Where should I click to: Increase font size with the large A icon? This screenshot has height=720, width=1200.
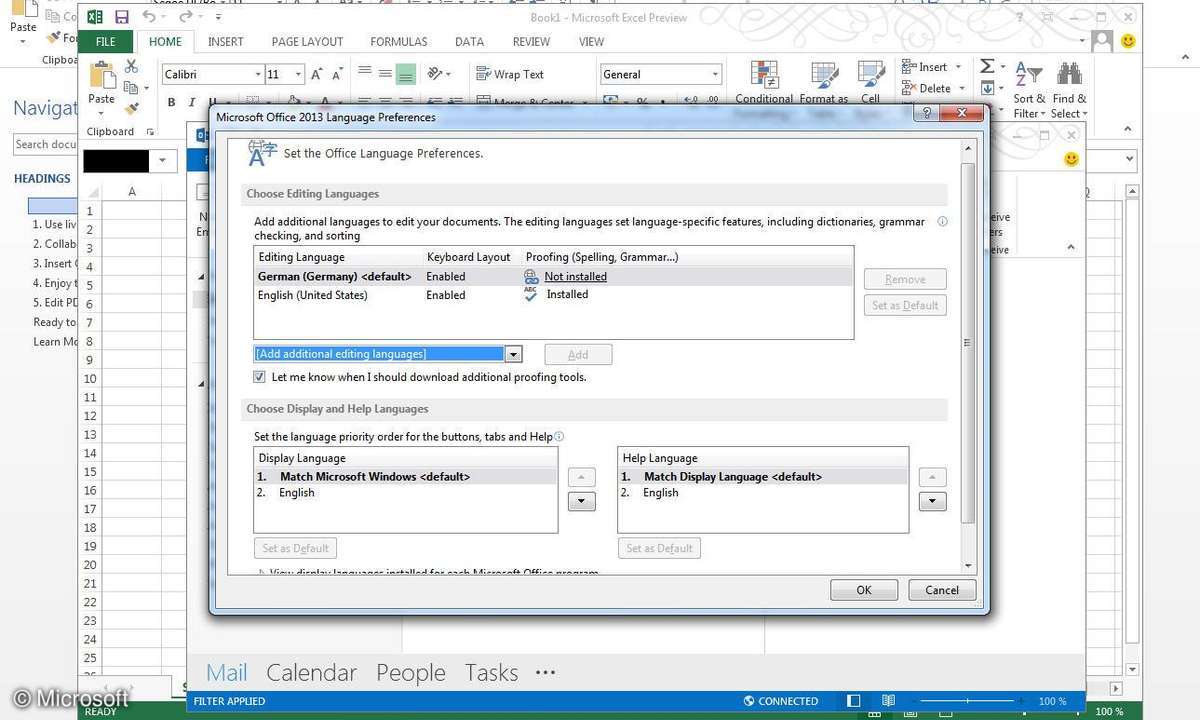[317, 74]
